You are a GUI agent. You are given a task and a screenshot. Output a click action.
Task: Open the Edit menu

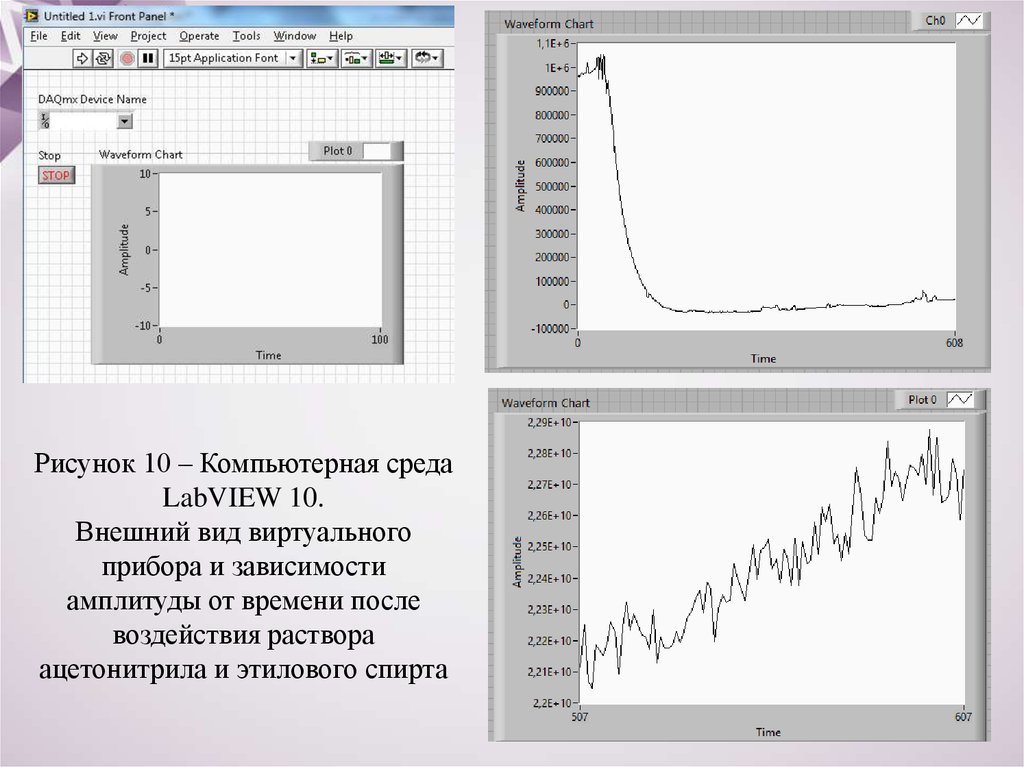pos(70,36)
